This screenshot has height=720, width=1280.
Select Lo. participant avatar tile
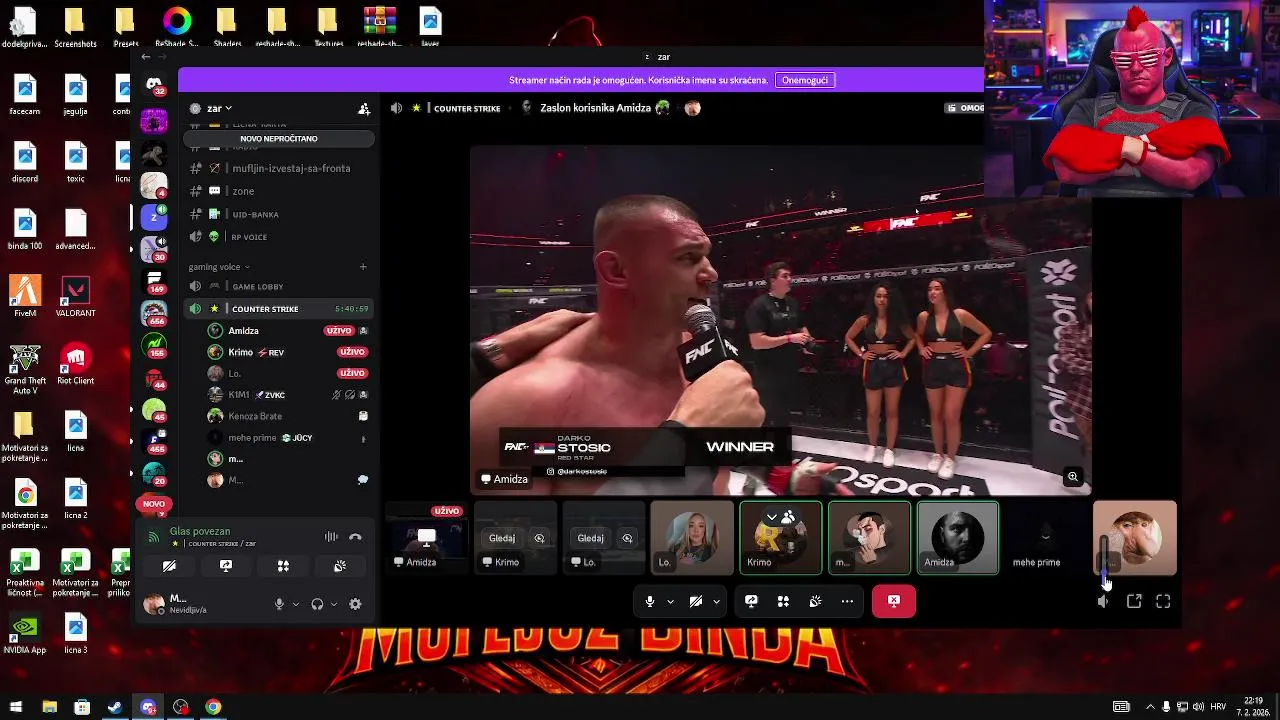point(692,538)
